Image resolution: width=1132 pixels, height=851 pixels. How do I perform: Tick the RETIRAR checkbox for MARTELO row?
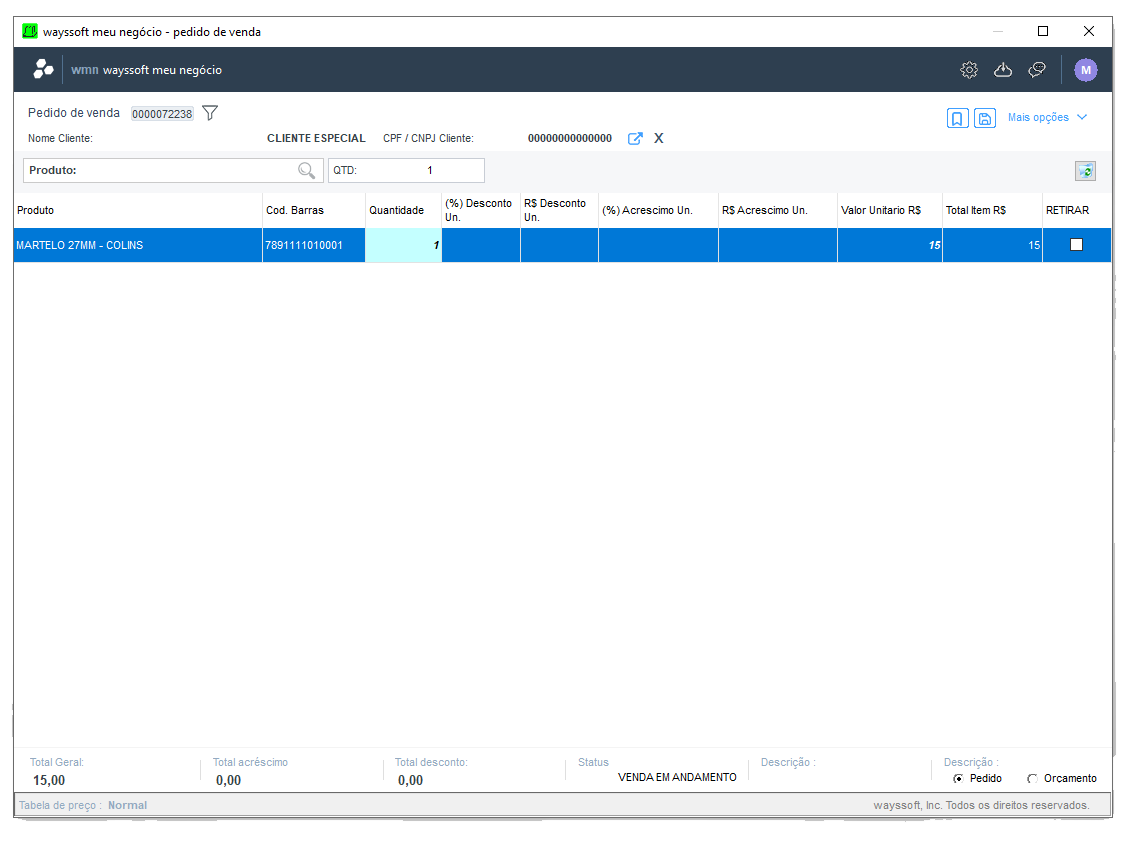pyautogui.click(x=1076, y=245)
